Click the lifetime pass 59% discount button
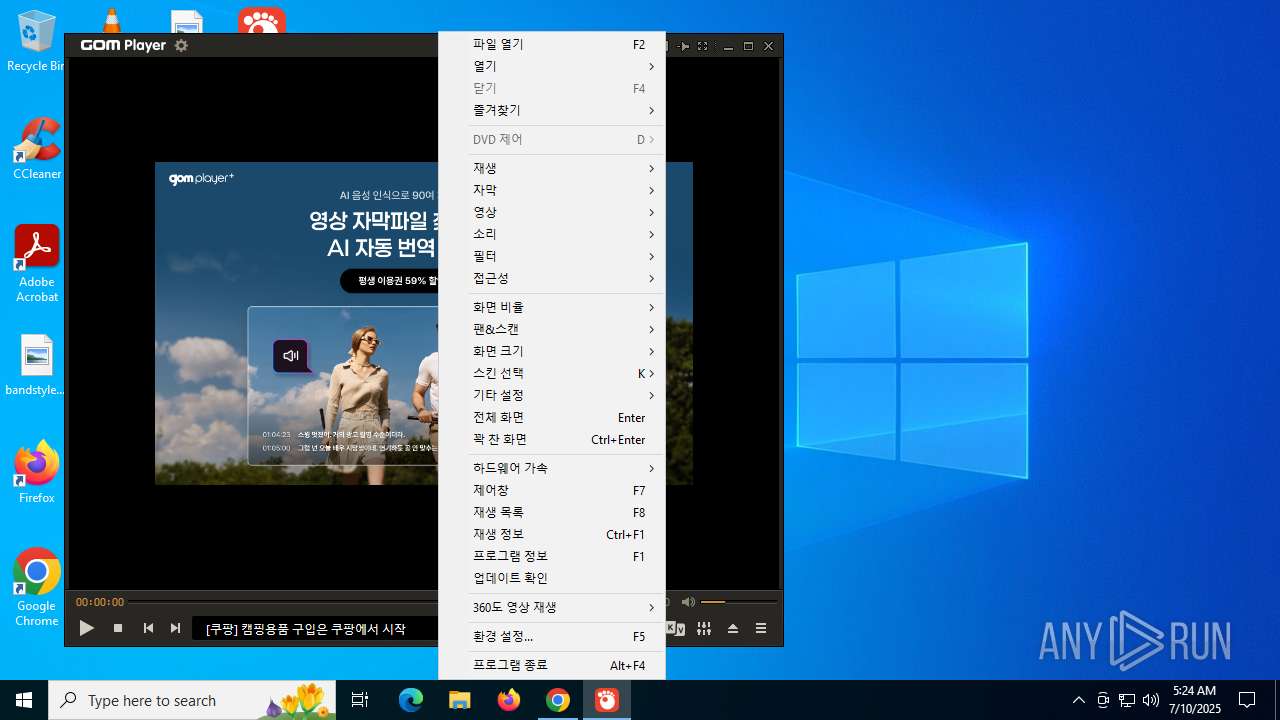The image size is (1280, 720). pyautogui.click(x=390, y=281)
